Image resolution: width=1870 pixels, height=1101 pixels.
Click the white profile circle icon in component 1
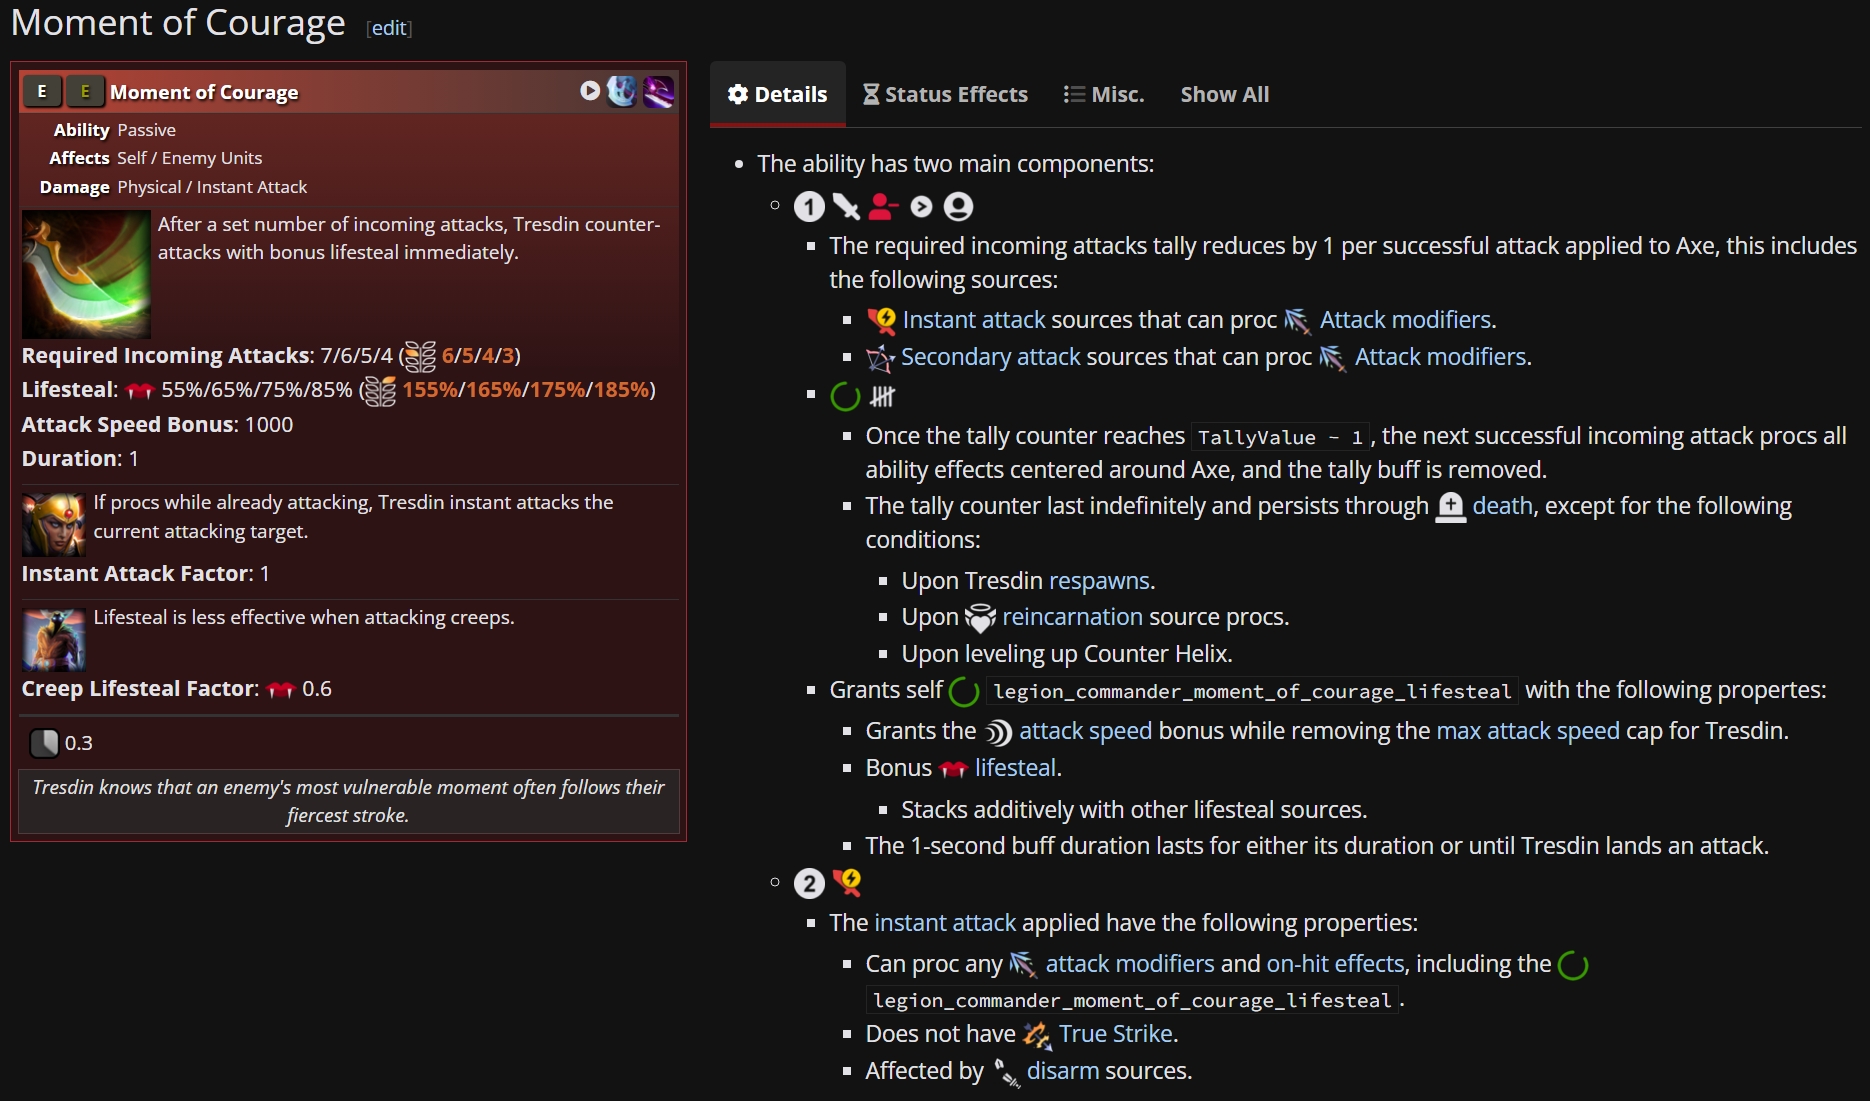[958, 207]
